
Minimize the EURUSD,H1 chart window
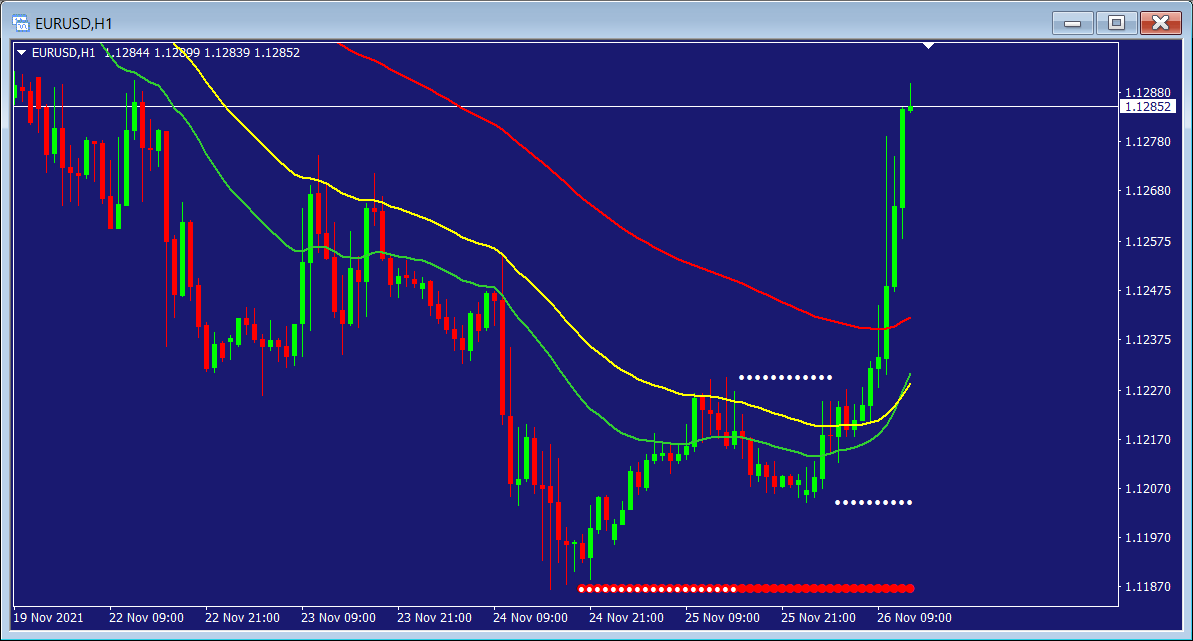coord(1075,22)
